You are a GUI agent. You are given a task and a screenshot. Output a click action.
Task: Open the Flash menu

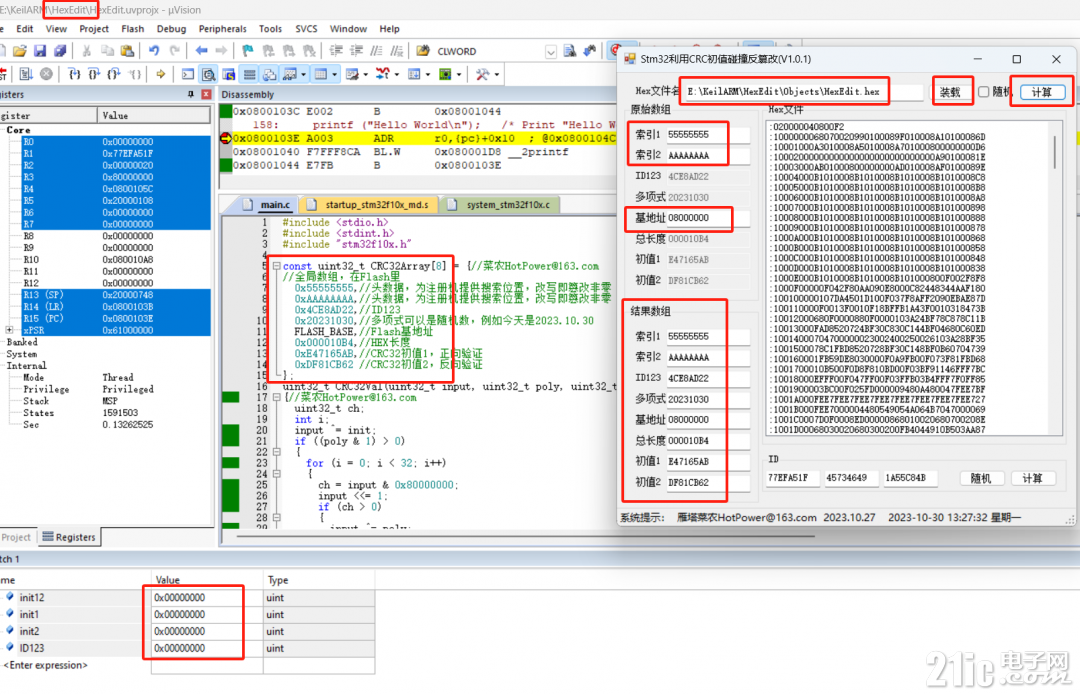[x=132, y=29]
